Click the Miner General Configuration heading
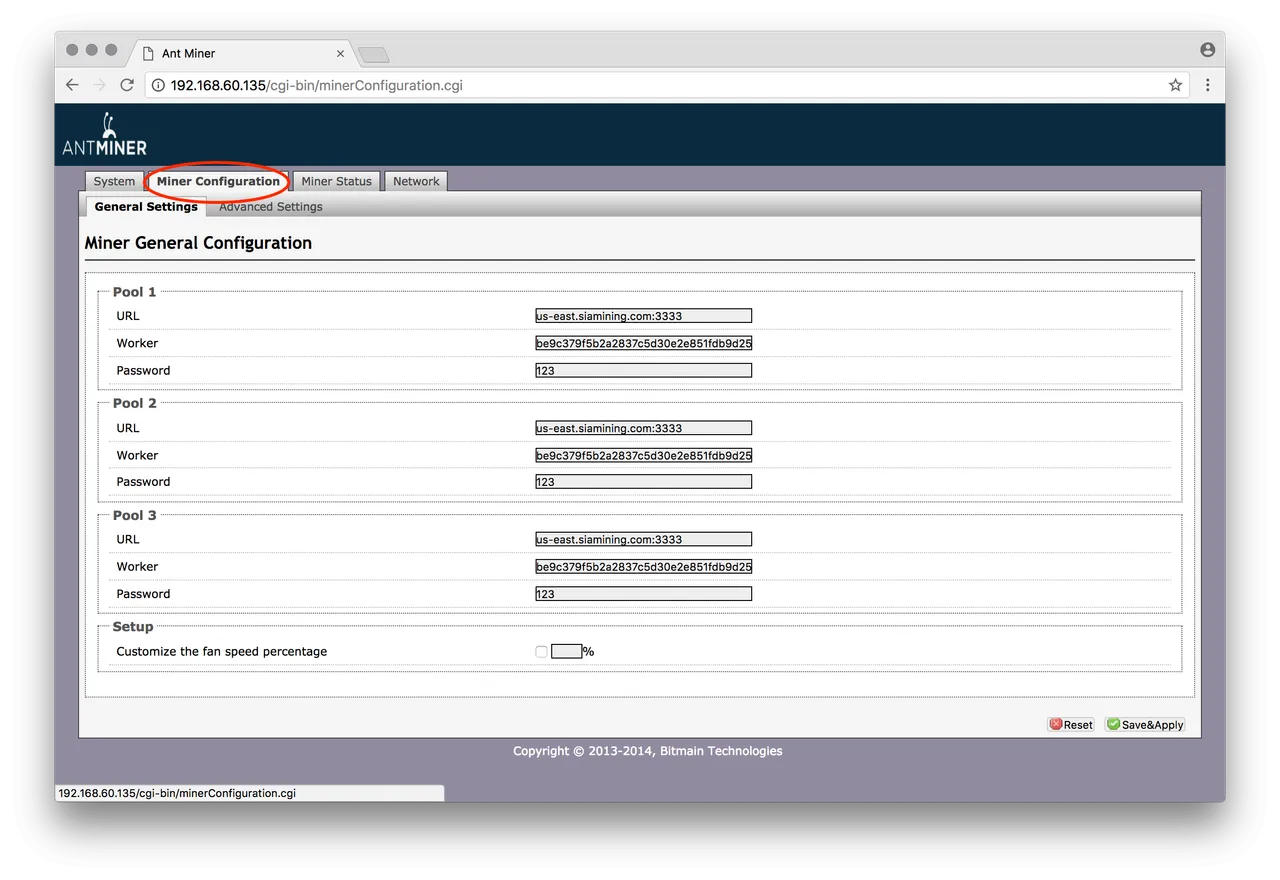The width and height of the screenshot is (1280, 880). click(x=198, y=243)
